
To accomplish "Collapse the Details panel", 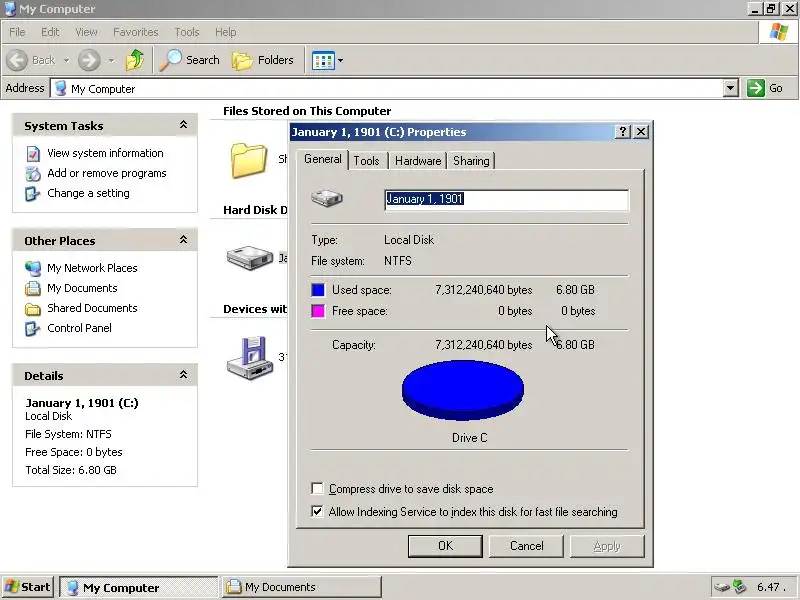I will coord(183,375).
